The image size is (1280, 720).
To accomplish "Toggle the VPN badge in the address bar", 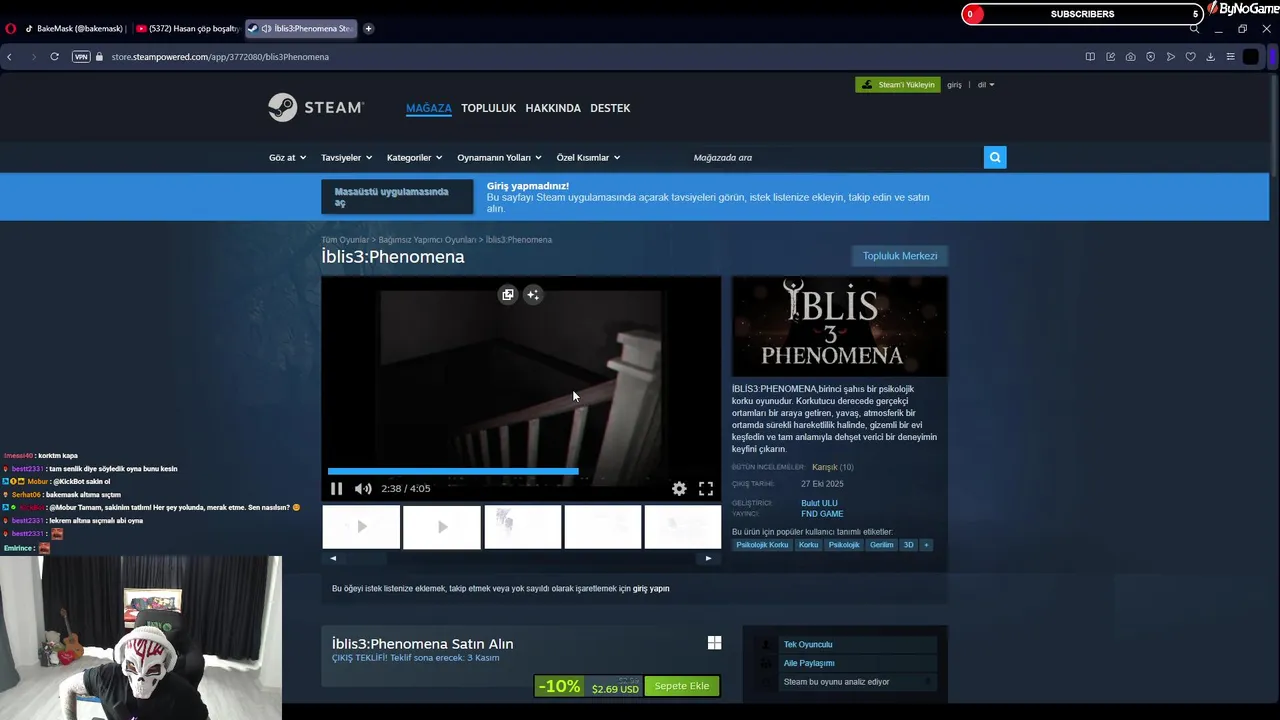I will (81, 57).
